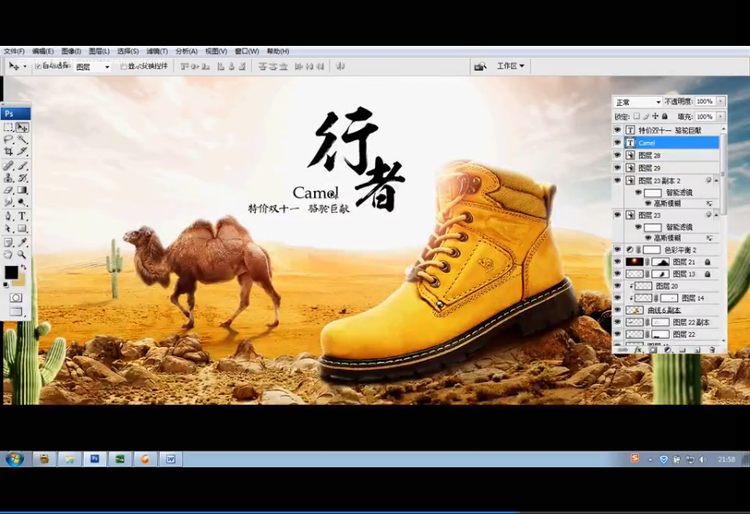The width and height of the screenshot is (750, 514).
Task: Swap foreground and background colors
Action: pos(23,268)
